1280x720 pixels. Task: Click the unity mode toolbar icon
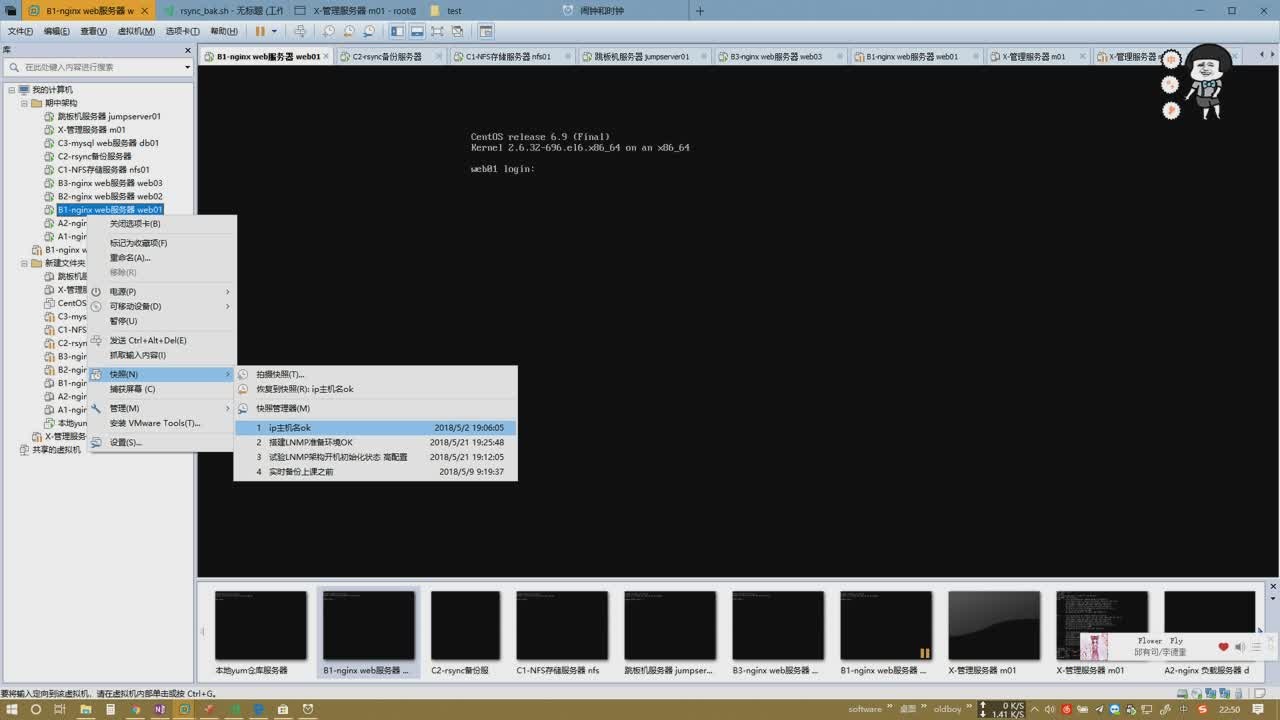tap(457, 32)
